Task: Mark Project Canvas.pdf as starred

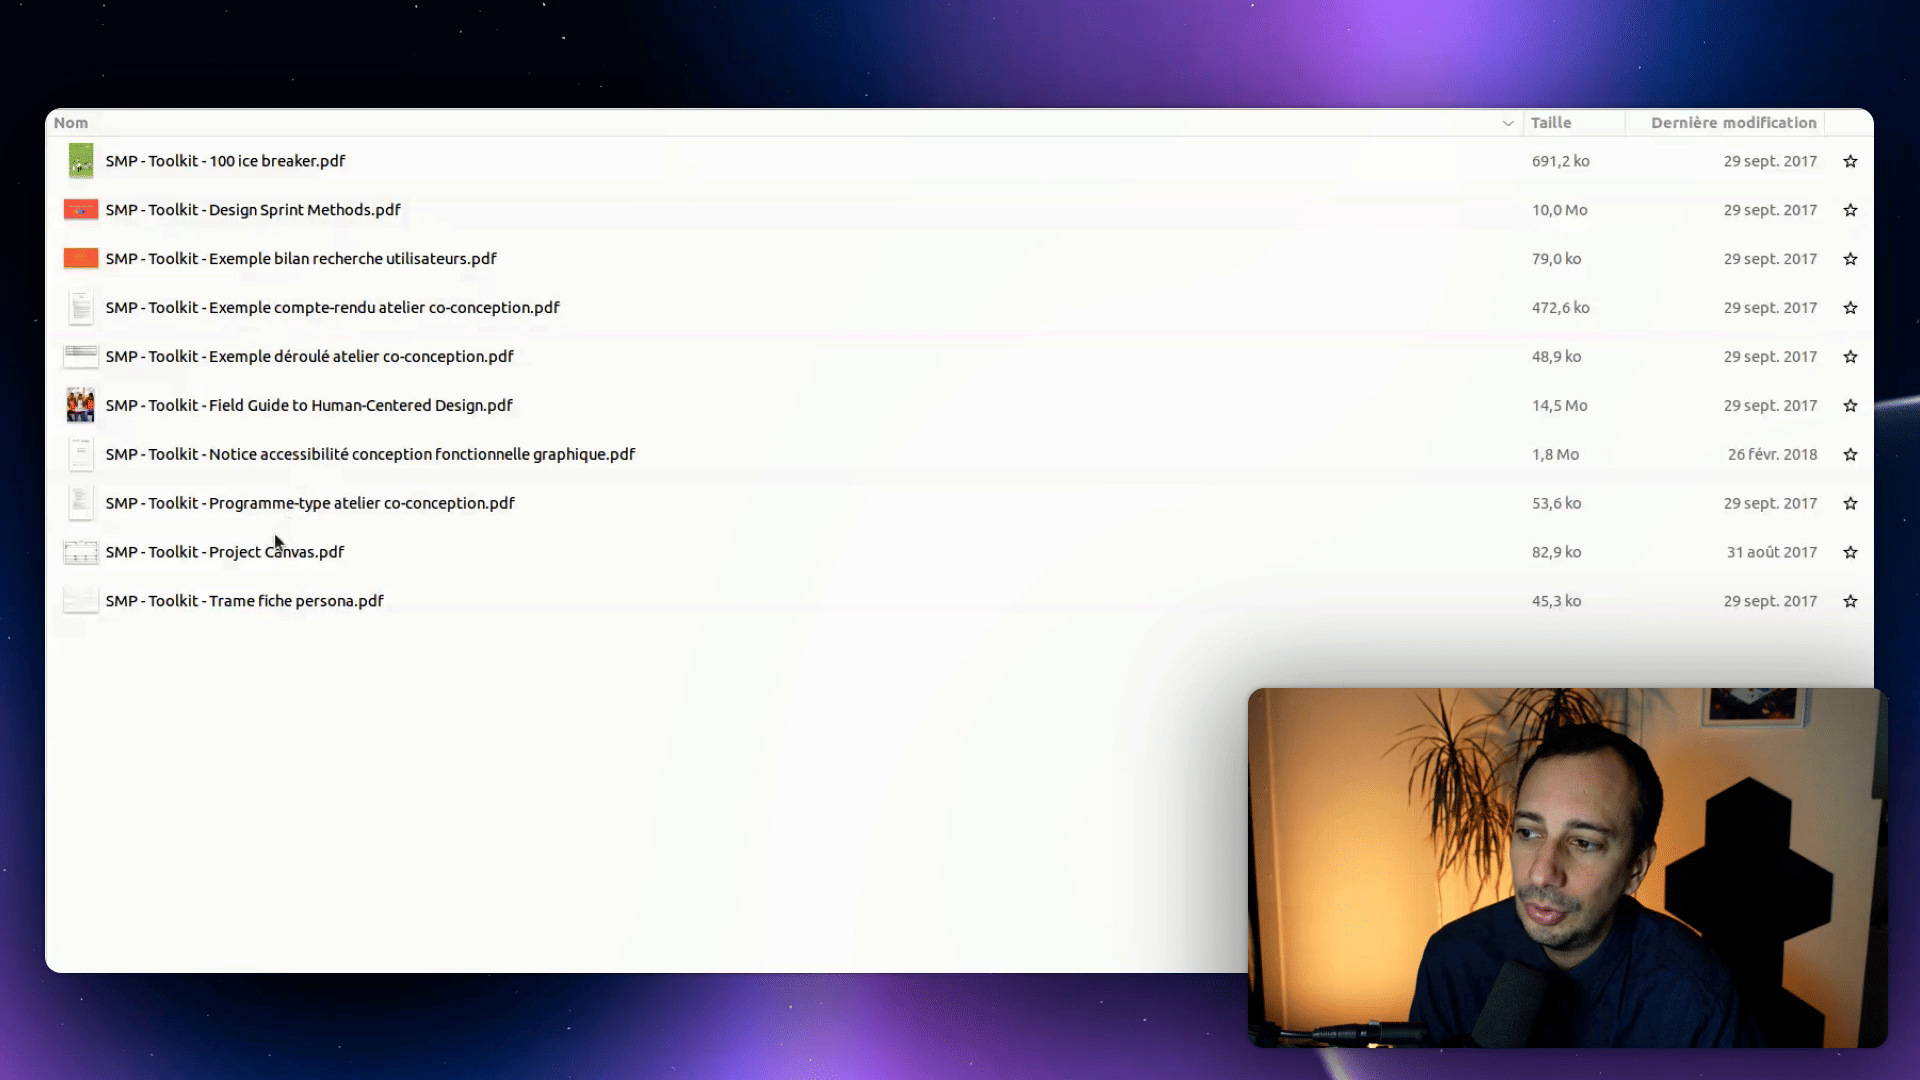Action: pos(1850,552)
